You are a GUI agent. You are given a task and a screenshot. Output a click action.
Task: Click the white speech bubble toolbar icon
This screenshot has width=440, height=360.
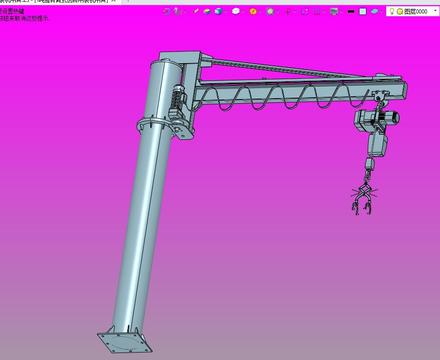click(x=236, y=11)
